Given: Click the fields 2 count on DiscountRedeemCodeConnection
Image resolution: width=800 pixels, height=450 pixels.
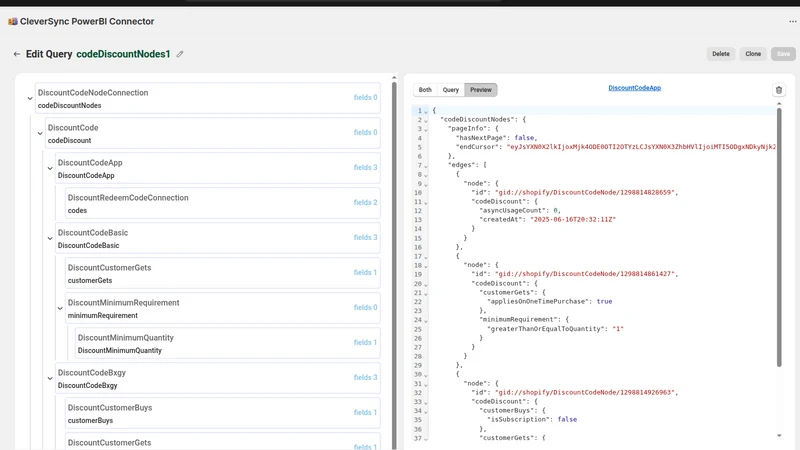Looking at the screenshot, I should click(x=365, y=203).
